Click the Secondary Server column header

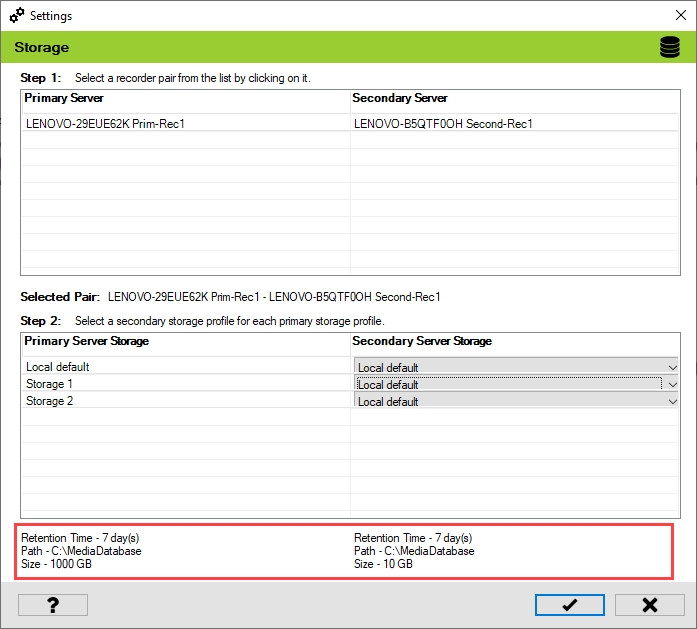point(400,98)
